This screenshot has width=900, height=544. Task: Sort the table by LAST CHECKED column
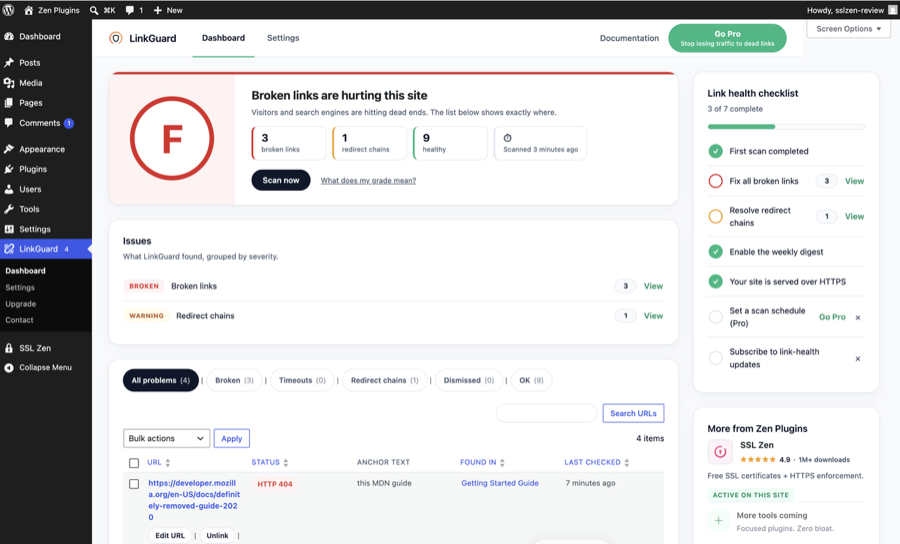(x=596, y=463)
